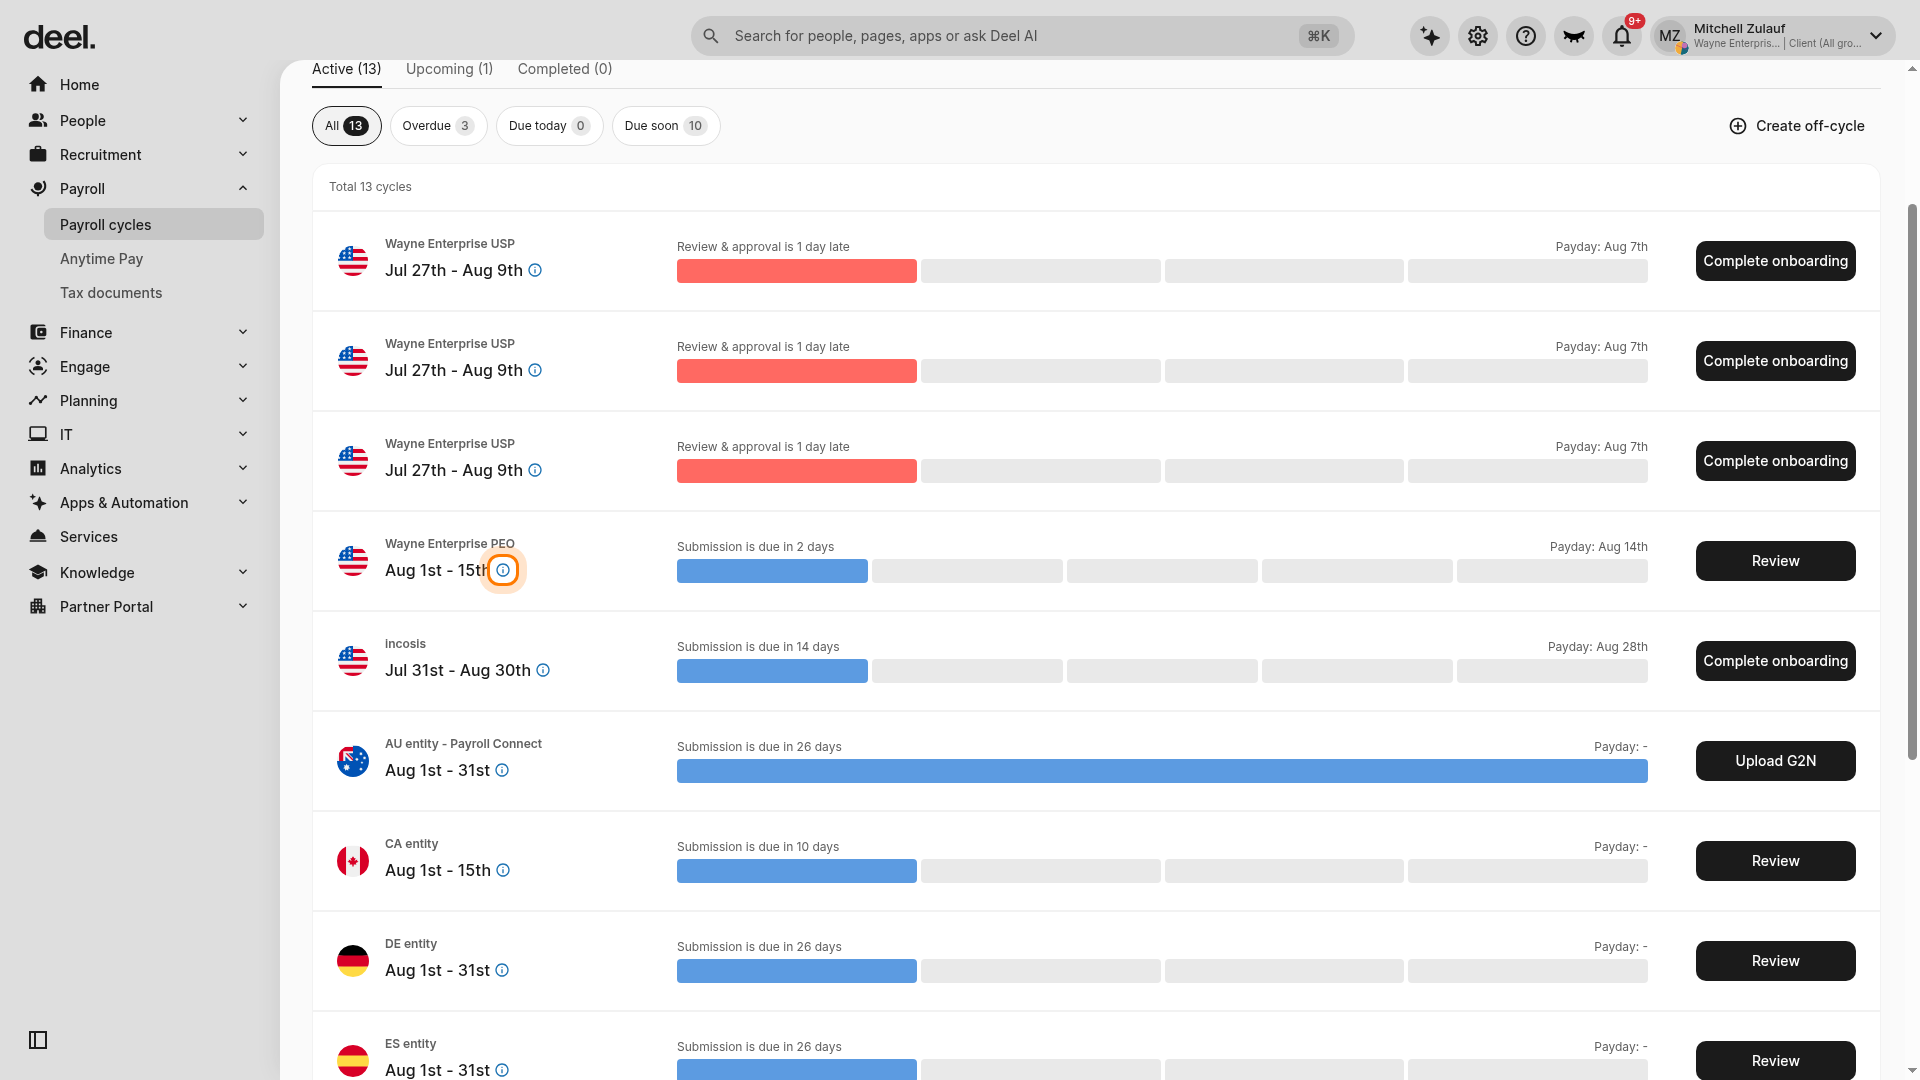This screenshot has height=1080, width=1920.
Task: Click Review for ES entity cycle
Action: pos(1776,1060)
